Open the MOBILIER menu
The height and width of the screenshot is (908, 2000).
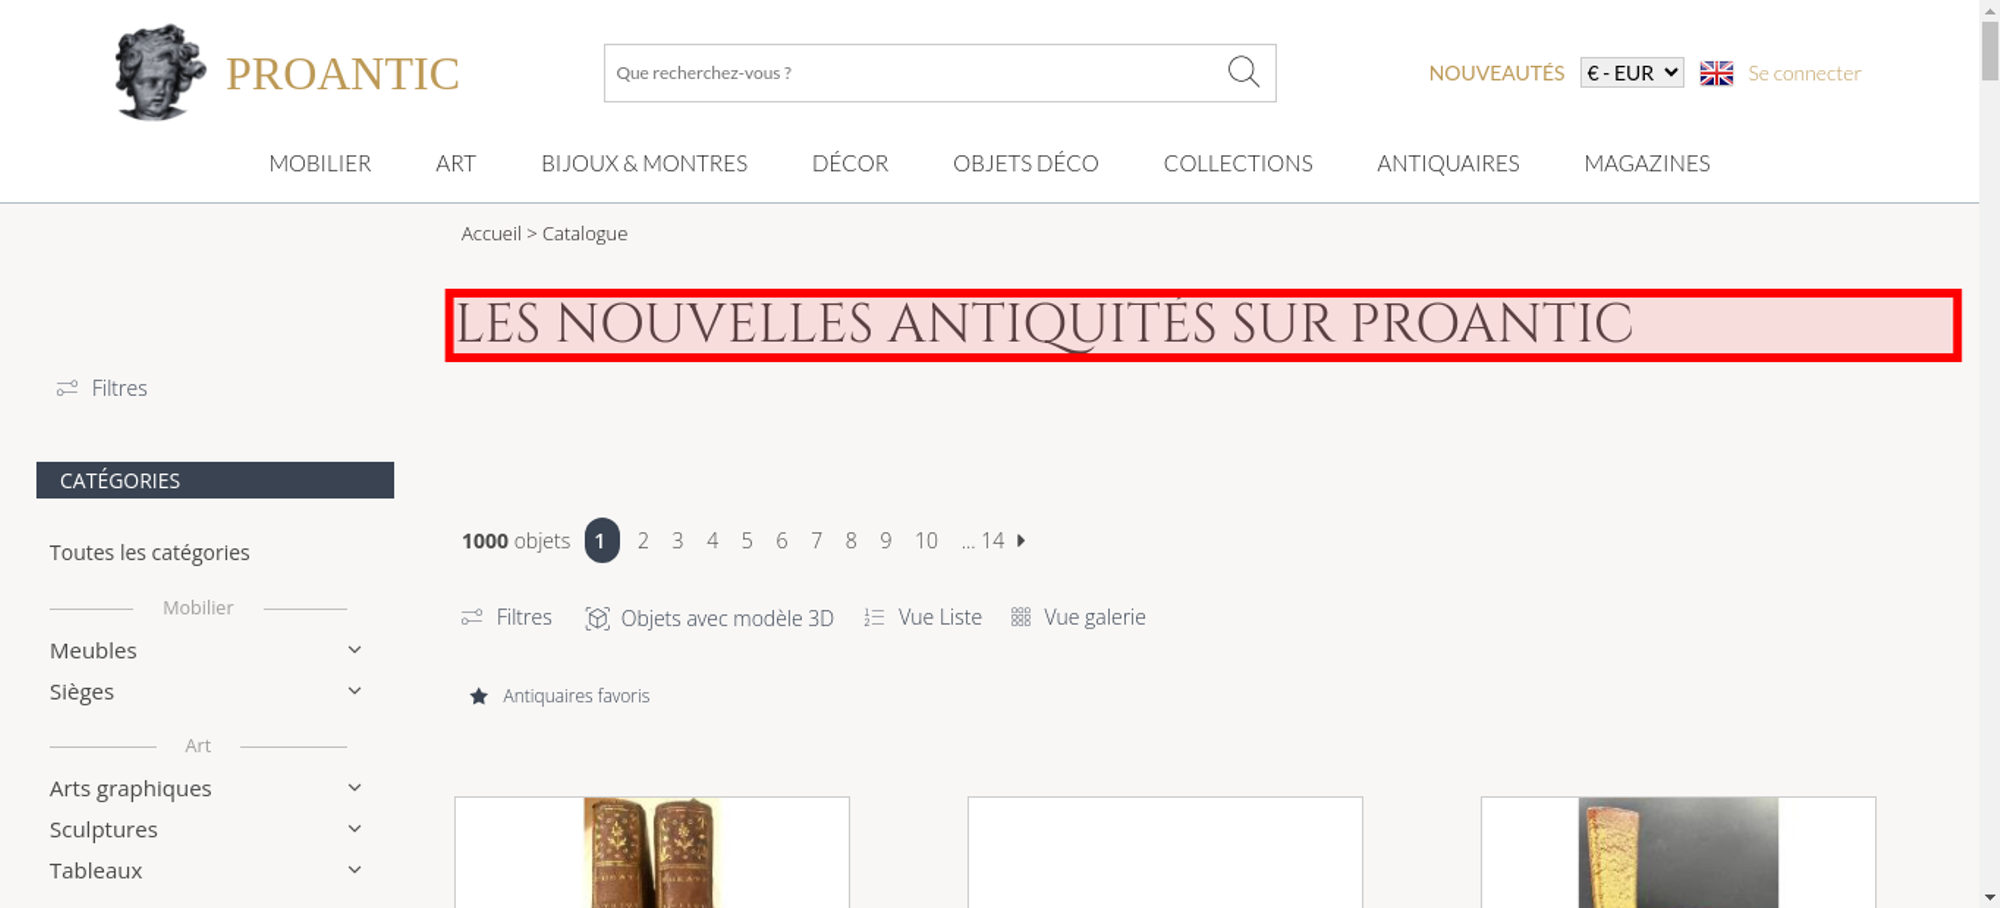click(x=320, y=163)
